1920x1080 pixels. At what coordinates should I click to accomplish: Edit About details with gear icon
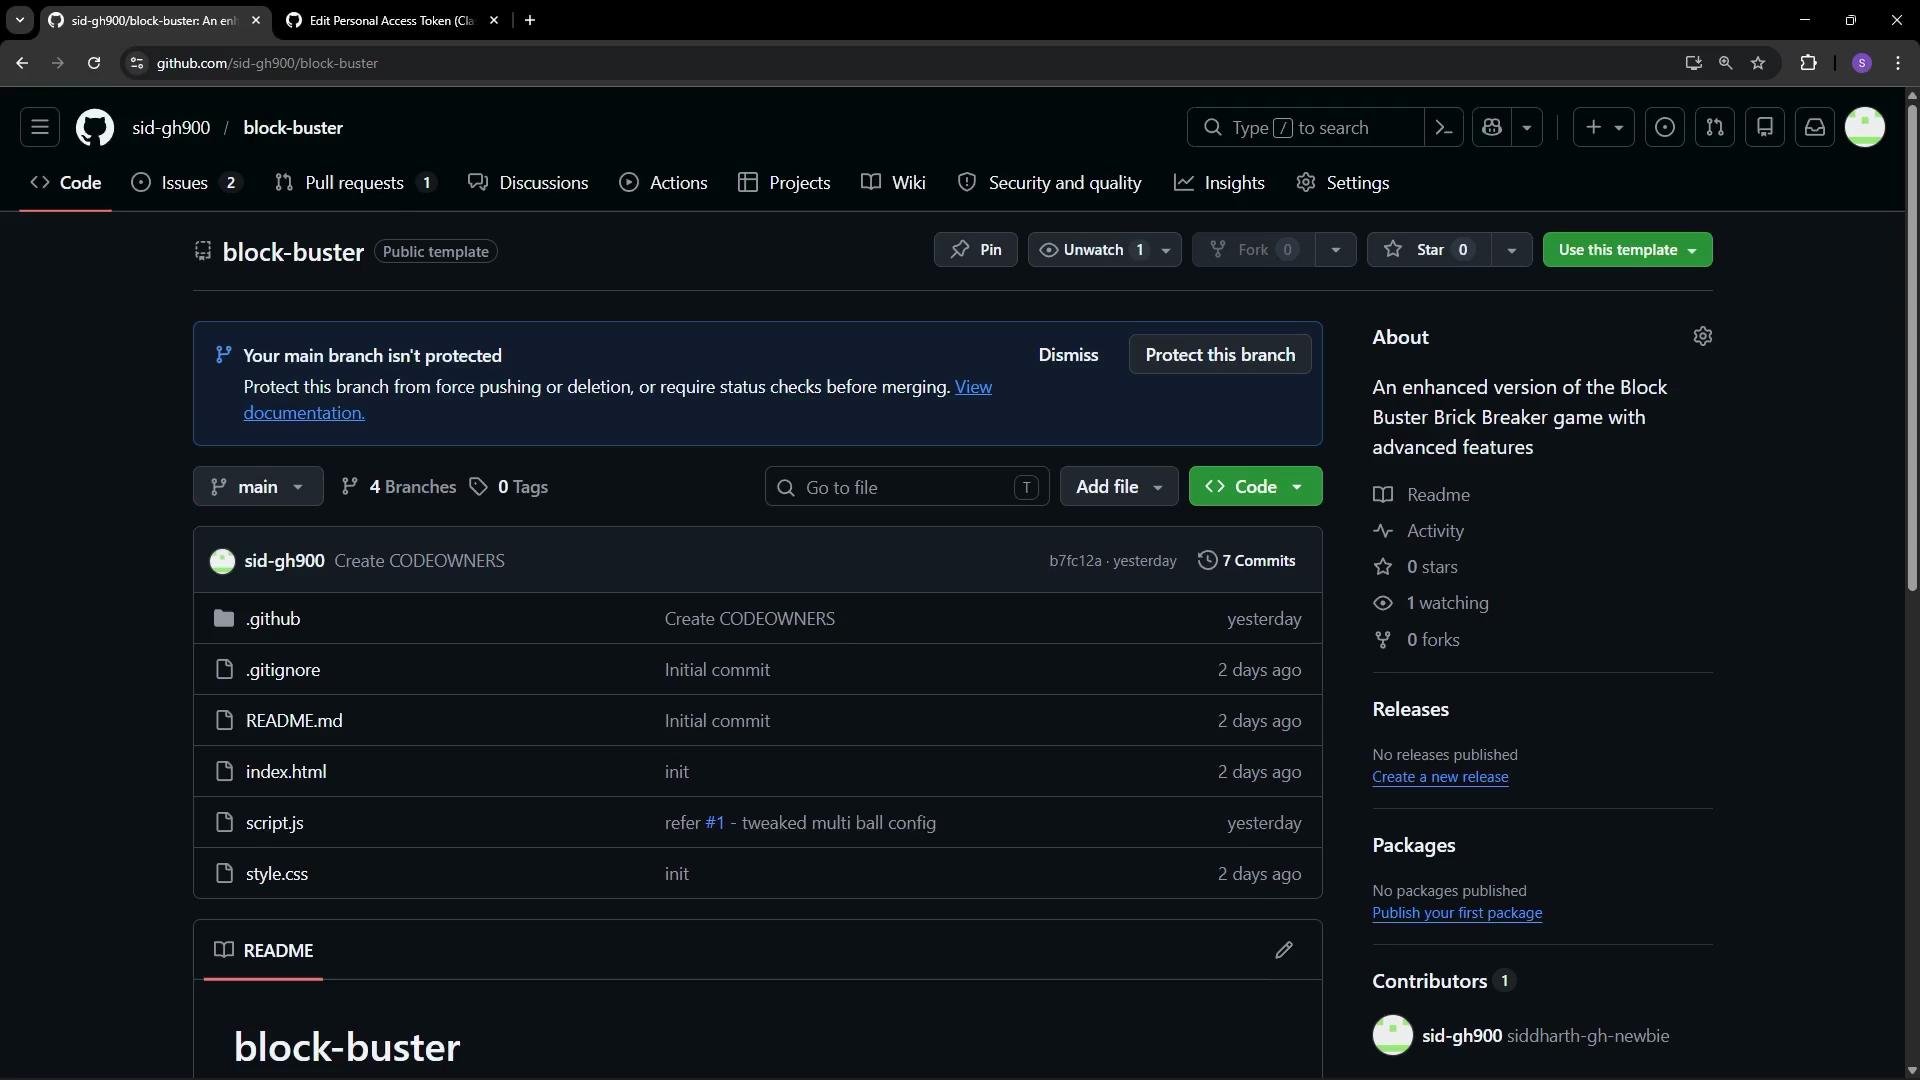click(x=1703, y=337)
